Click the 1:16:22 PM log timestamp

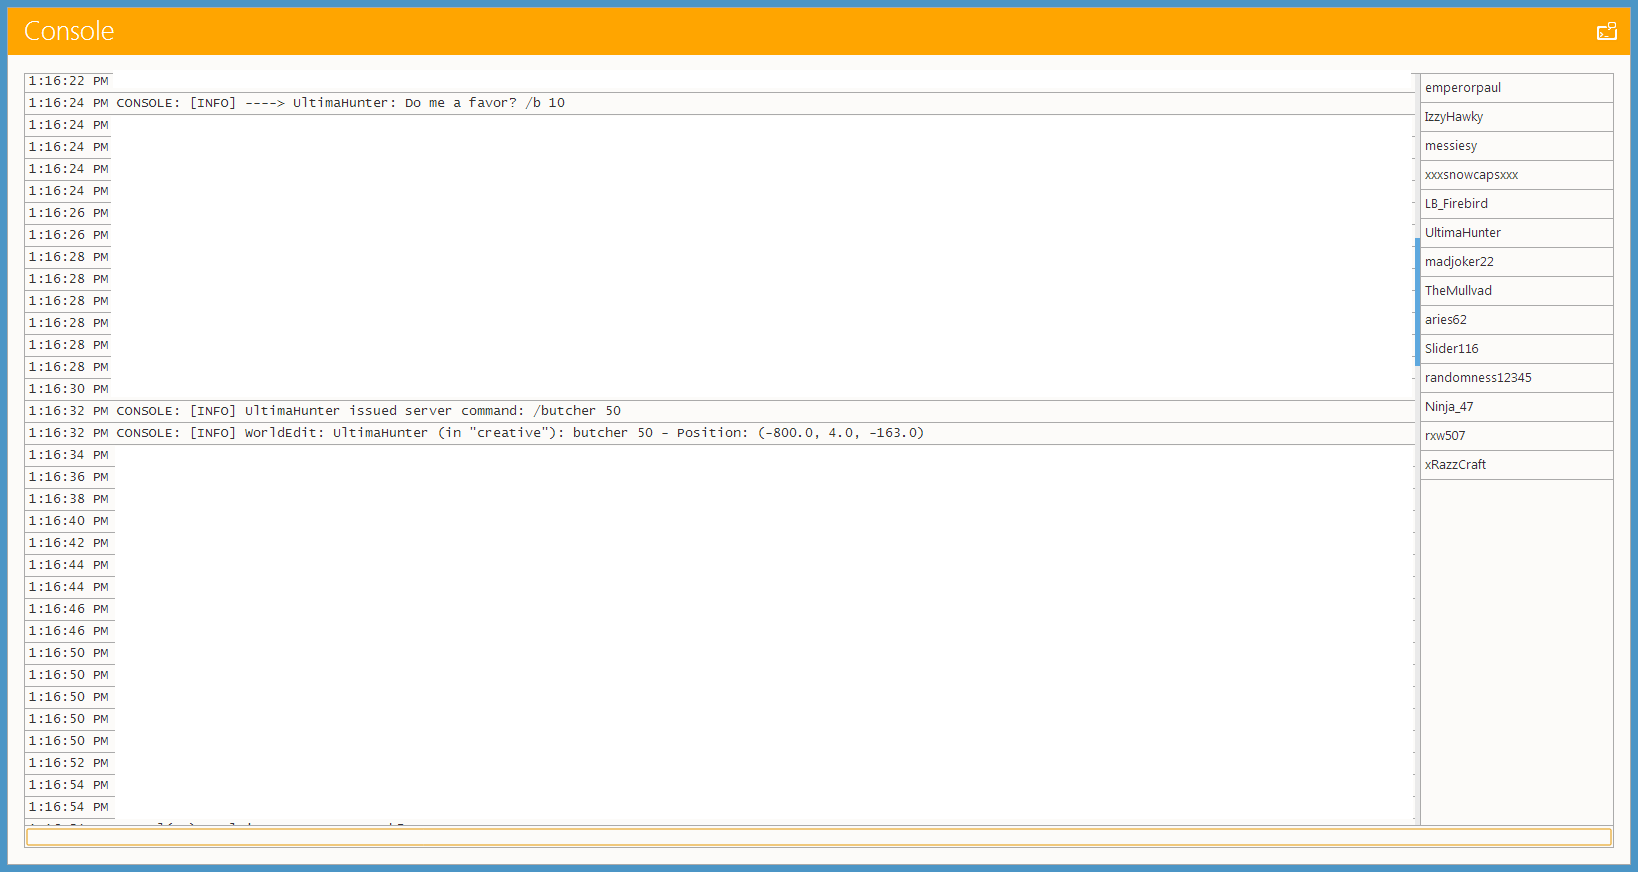pos(68,81)
